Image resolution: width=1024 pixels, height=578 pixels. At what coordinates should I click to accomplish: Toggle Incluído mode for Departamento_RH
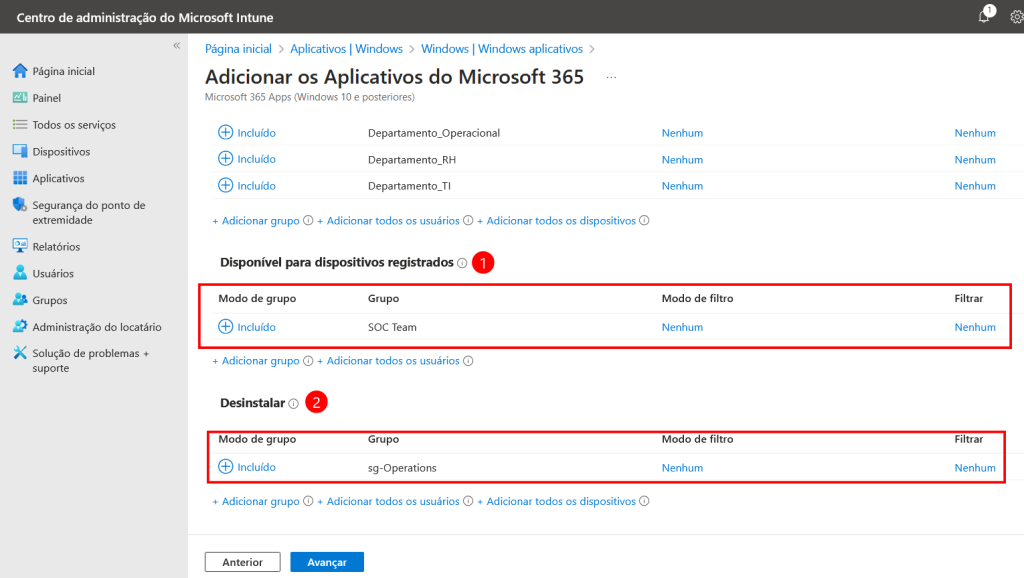click(247, 159)
